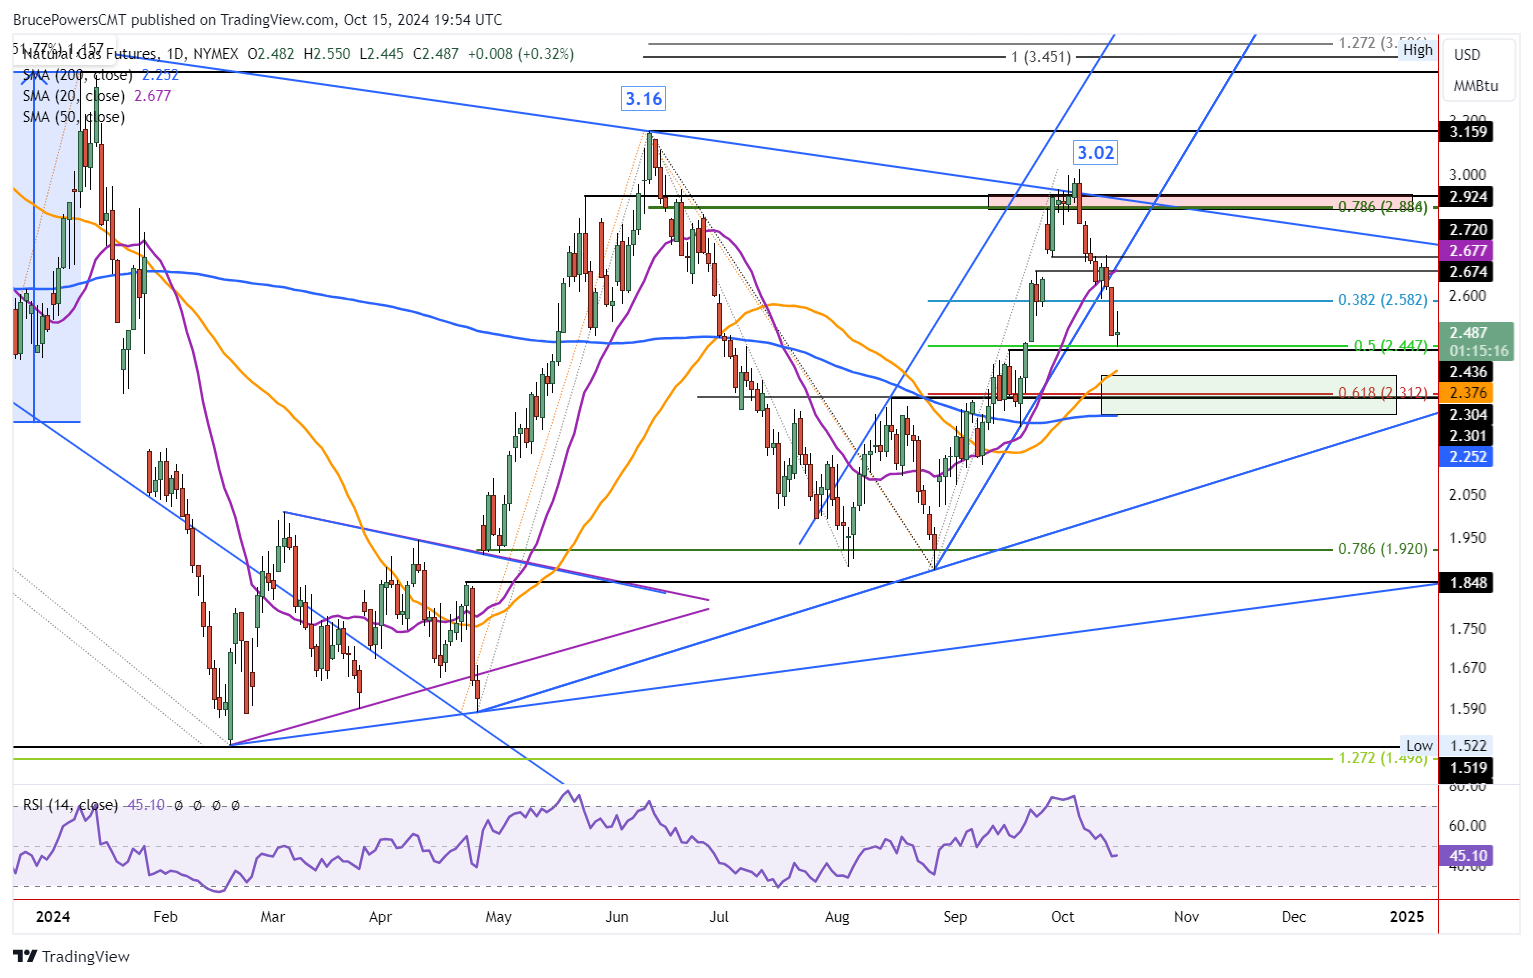
Task: Select the 2.436 price axis label
Action: pyautogui.click(x=1467, y=371)
